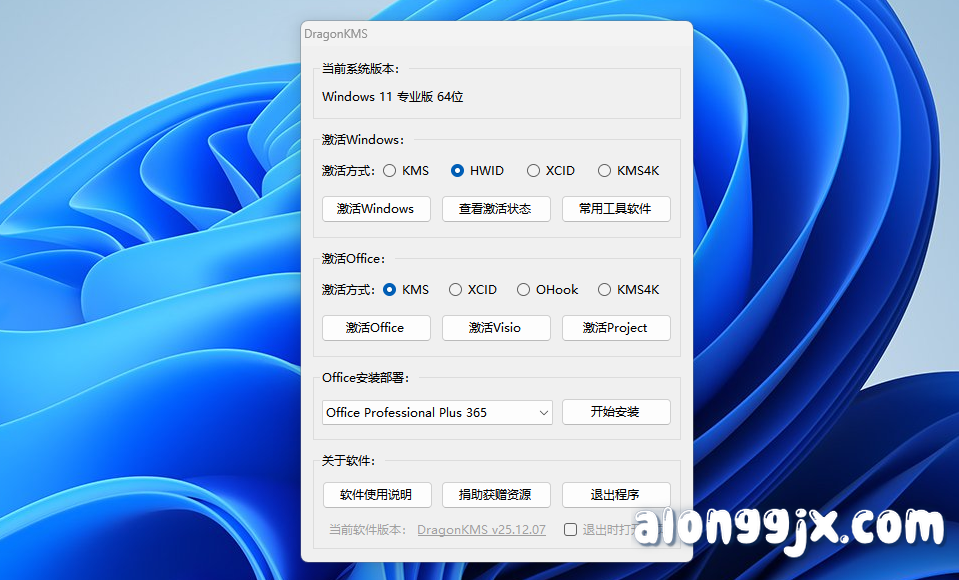Click 捐助获赠资源 donation button
Screen dimensions: 959x580
click(496, 494)
